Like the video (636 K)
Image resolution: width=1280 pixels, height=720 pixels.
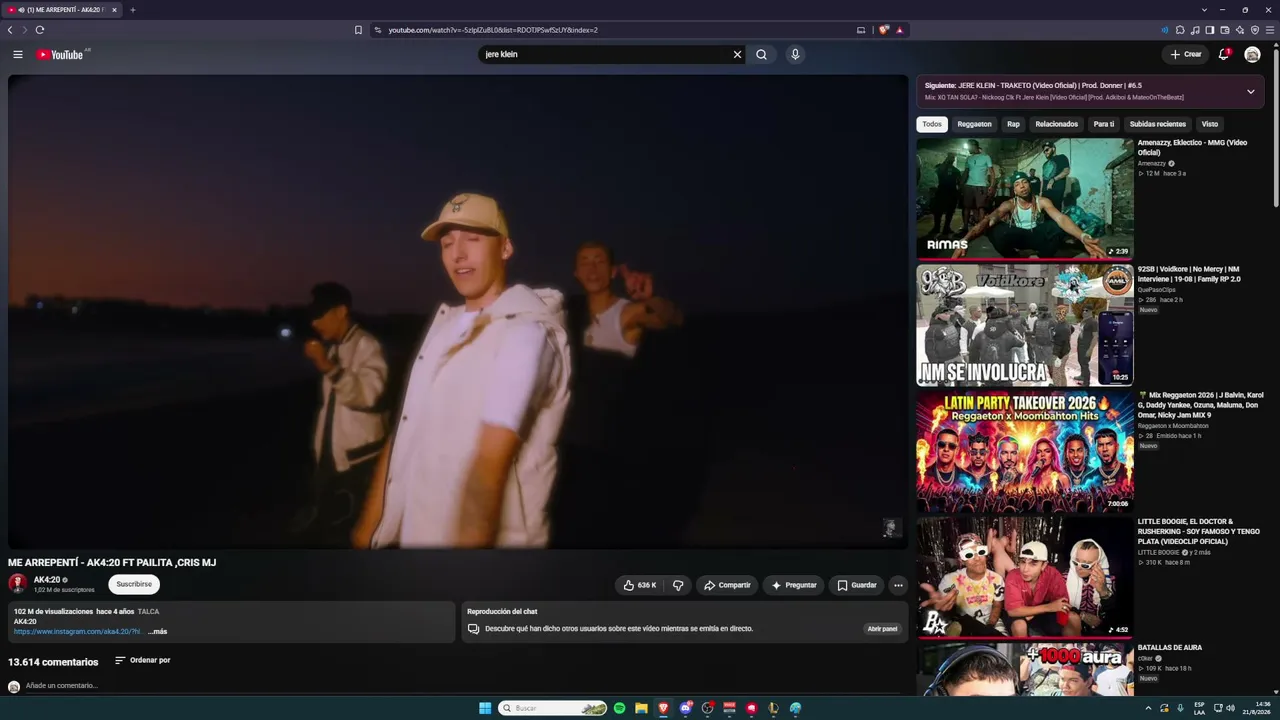639,585
